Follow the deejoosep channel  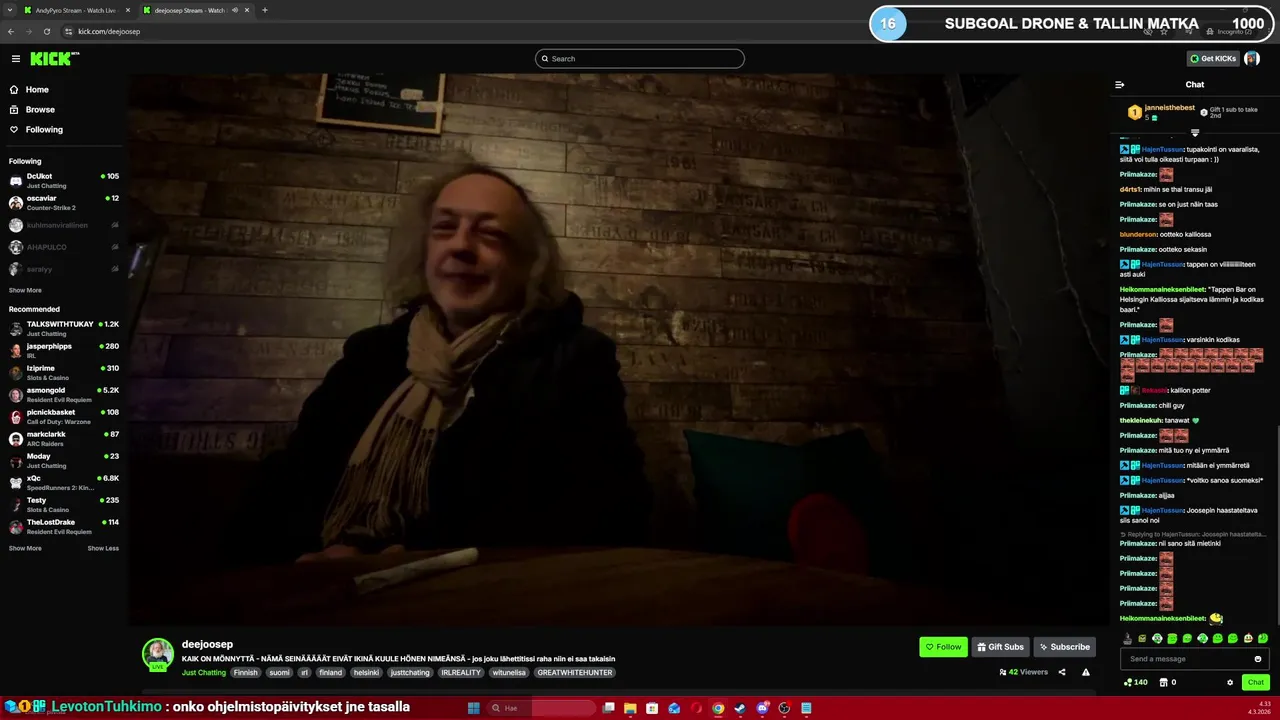(x=943, y=647)
